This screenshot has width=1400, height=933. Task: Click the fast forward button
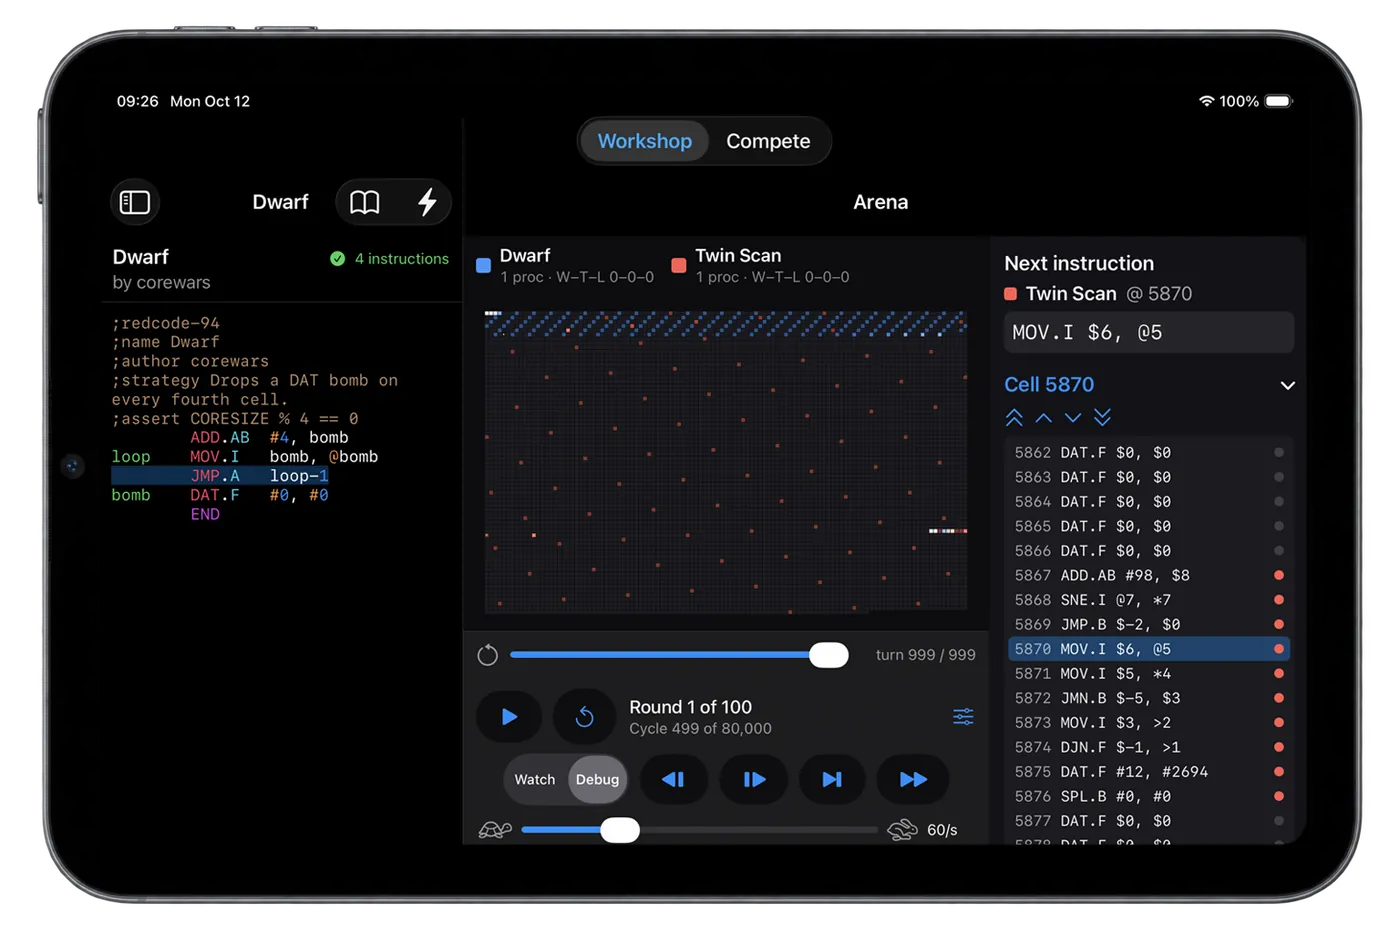pos(913,780)
